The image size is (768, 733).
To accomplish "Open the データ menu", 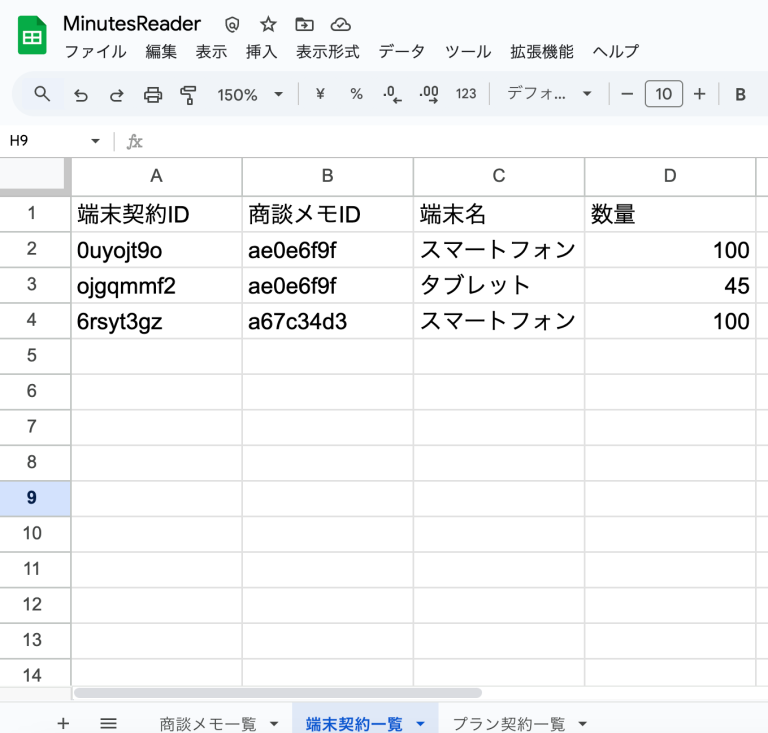I will click(x=401, y=52).
